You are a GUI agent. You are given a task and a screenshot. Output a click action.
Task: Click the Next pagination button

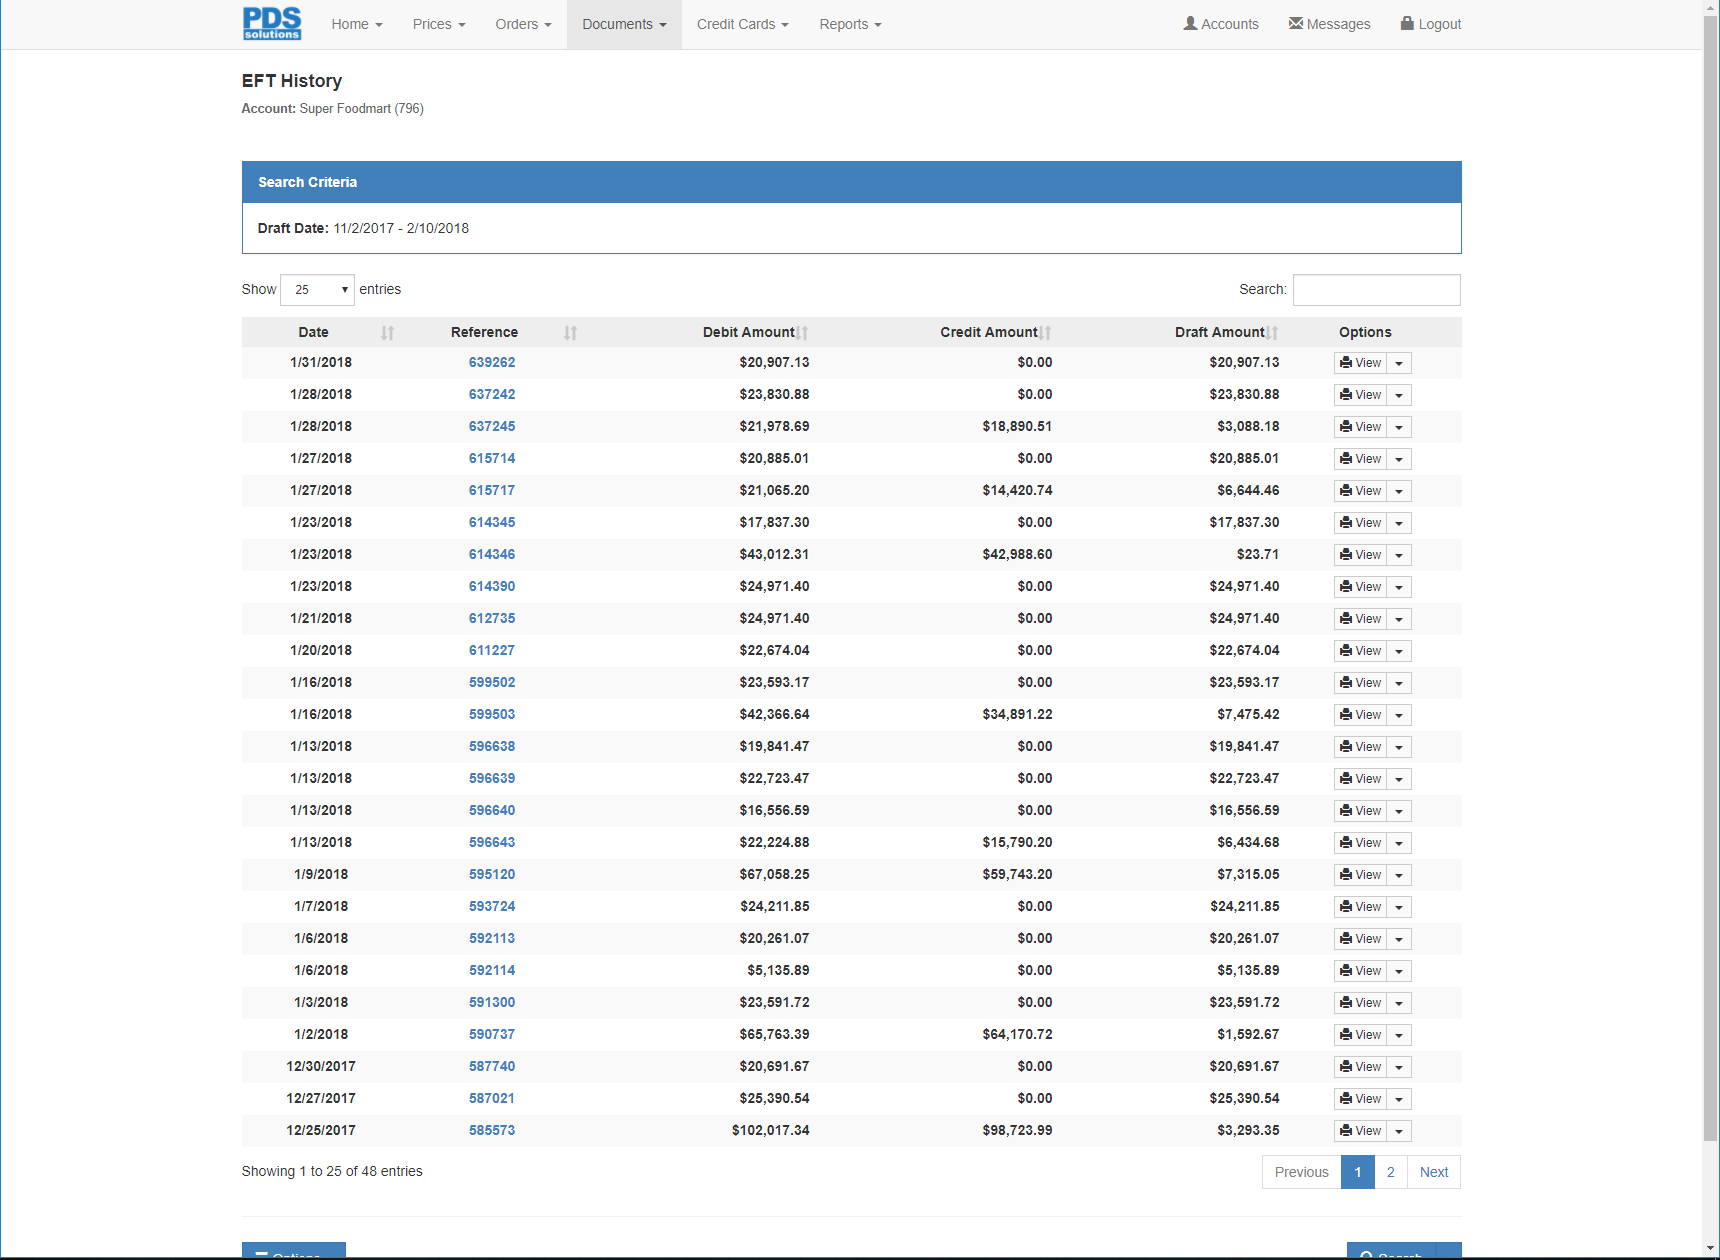[1433, 1172]
